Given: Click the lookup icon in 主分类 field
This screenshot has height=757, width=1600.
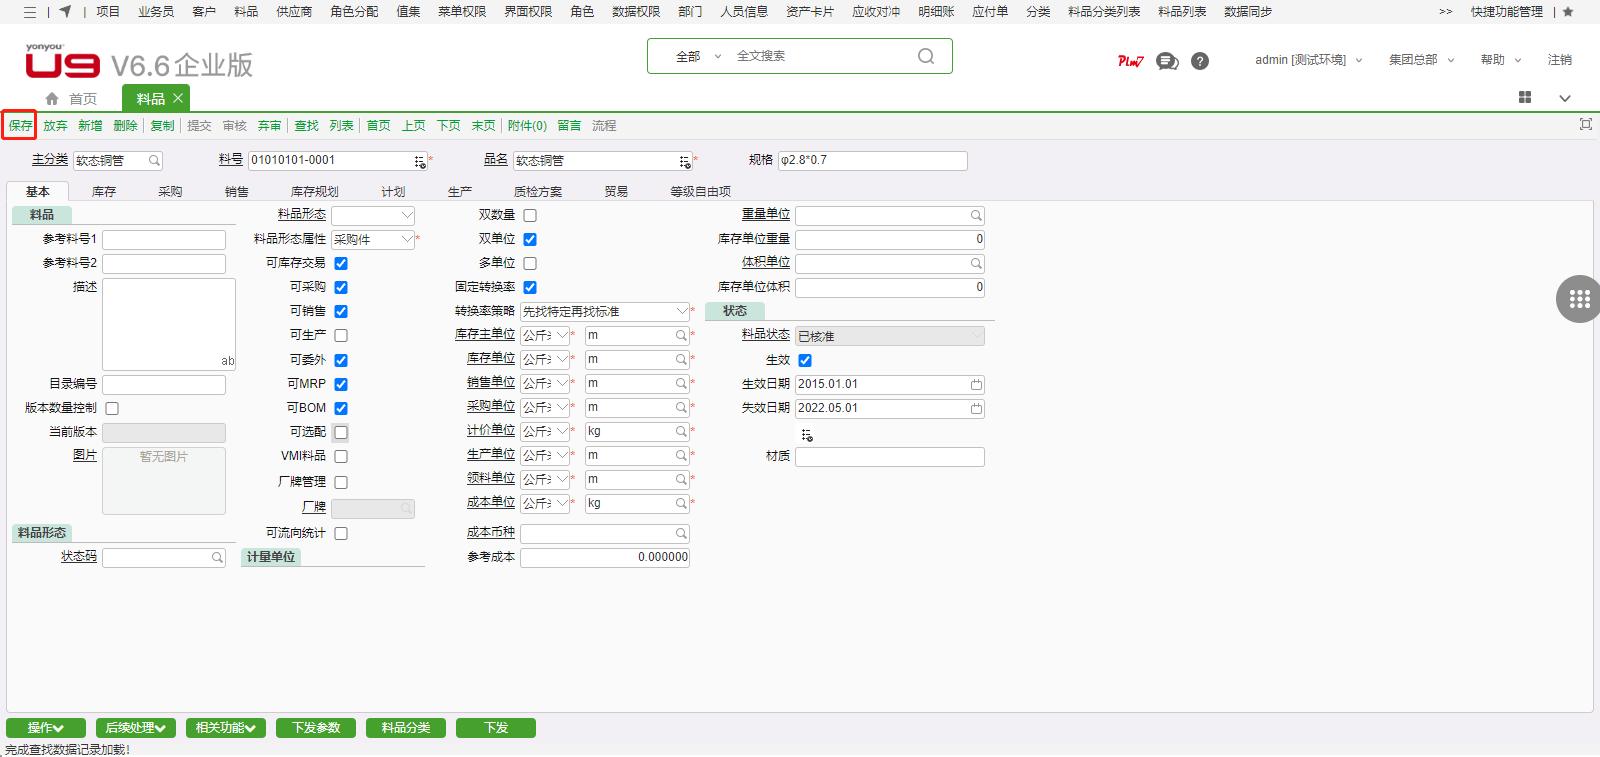Looking at the screenshot, I should [x=154, y=161].
